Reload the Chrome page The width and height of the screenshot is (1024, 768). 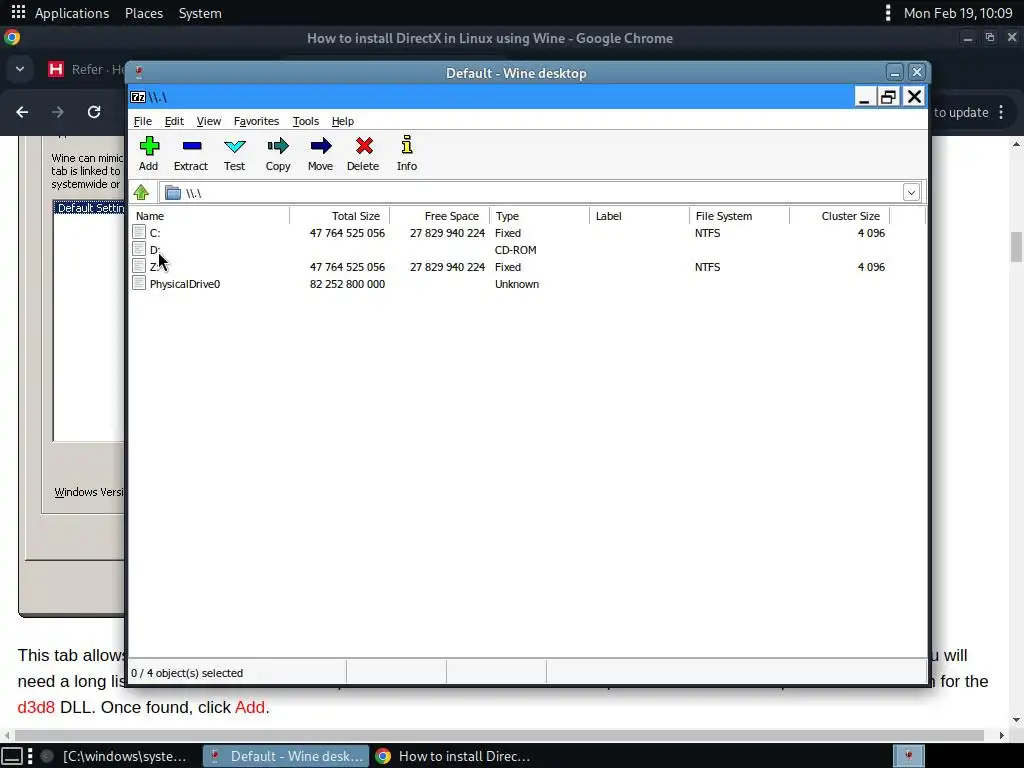[x=94, y=112]
